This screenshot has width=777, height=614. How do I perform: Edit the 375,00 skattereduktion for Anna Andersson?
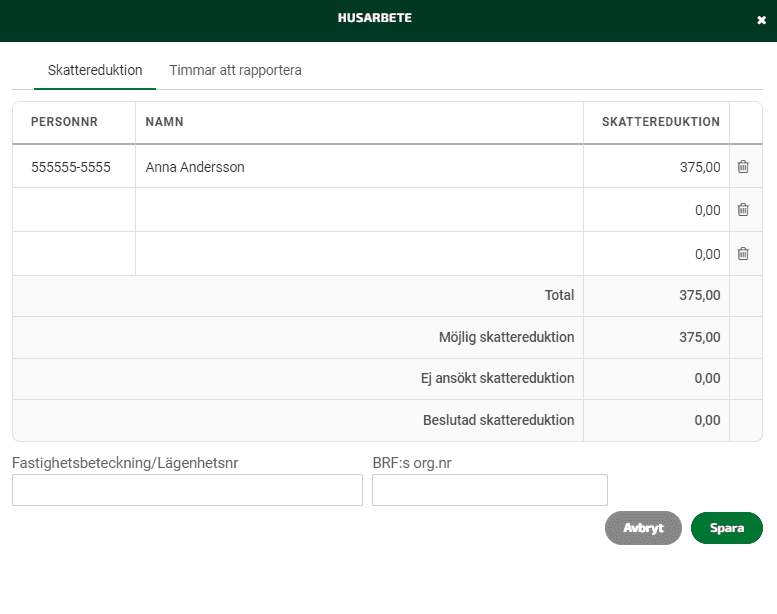pyautogui.click(x=656, y=167)
